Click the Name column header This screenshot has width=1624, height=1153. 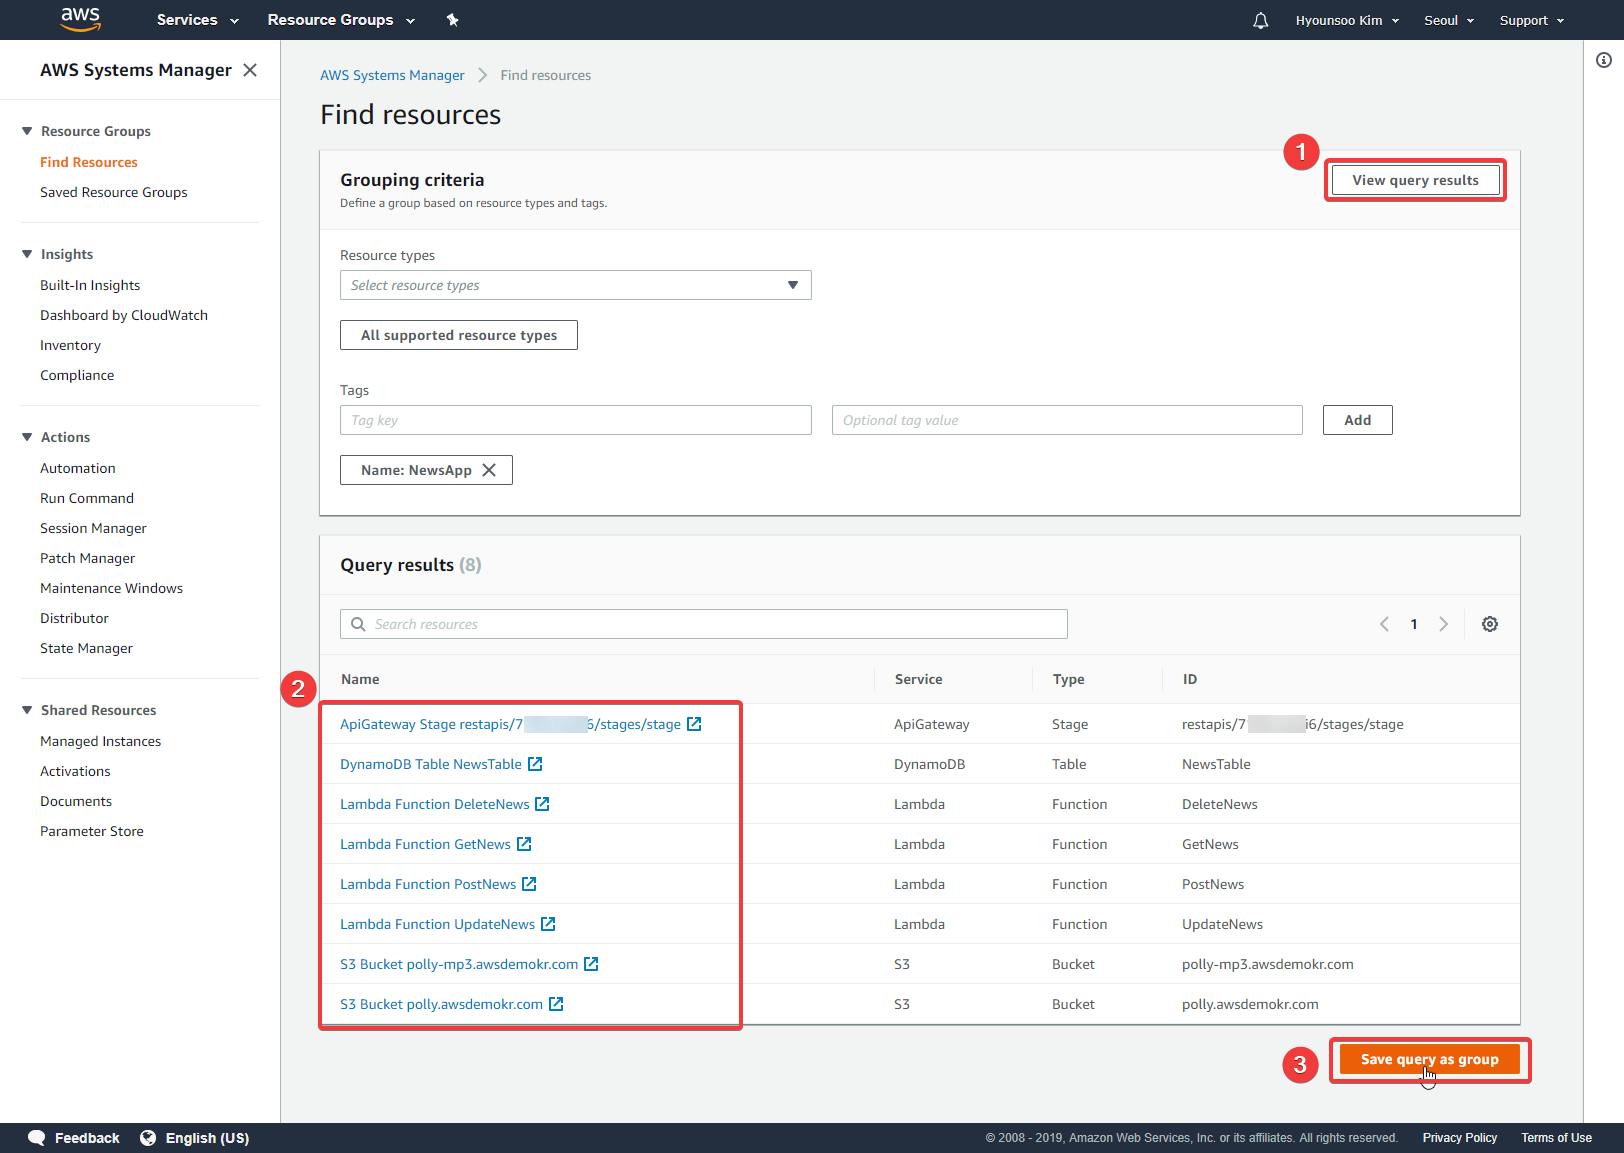[360, 679]
